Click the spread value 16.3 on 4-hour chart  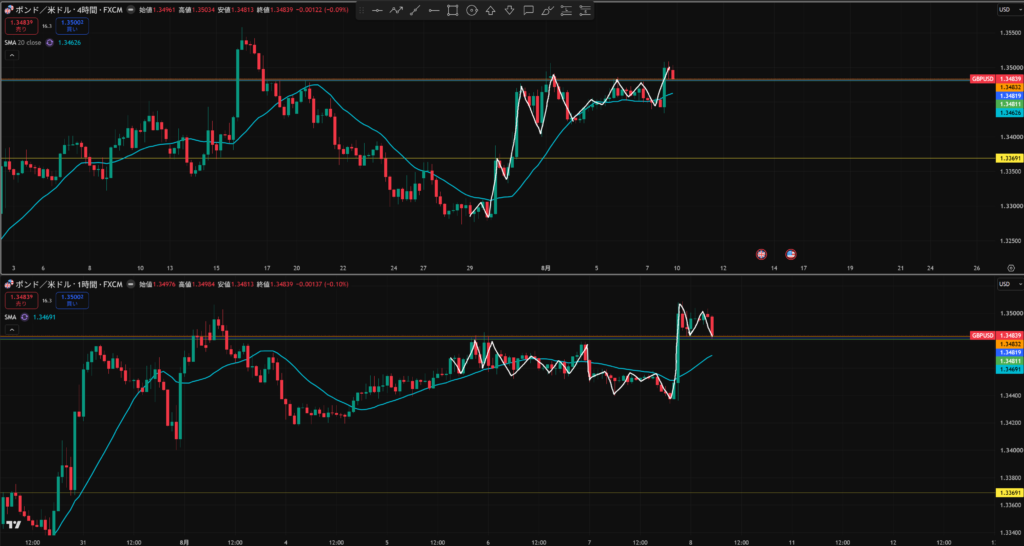(x=46, y=26)
